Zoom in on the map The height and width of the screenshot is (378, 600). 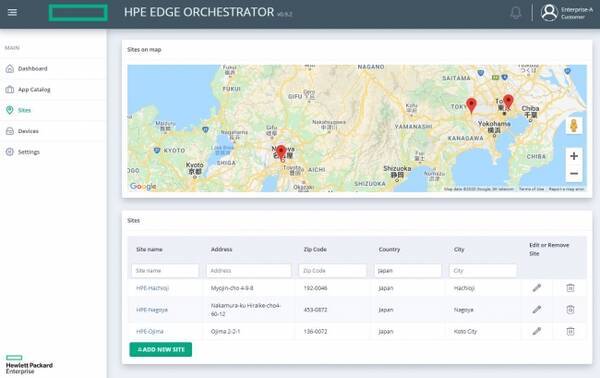point(574,156)
